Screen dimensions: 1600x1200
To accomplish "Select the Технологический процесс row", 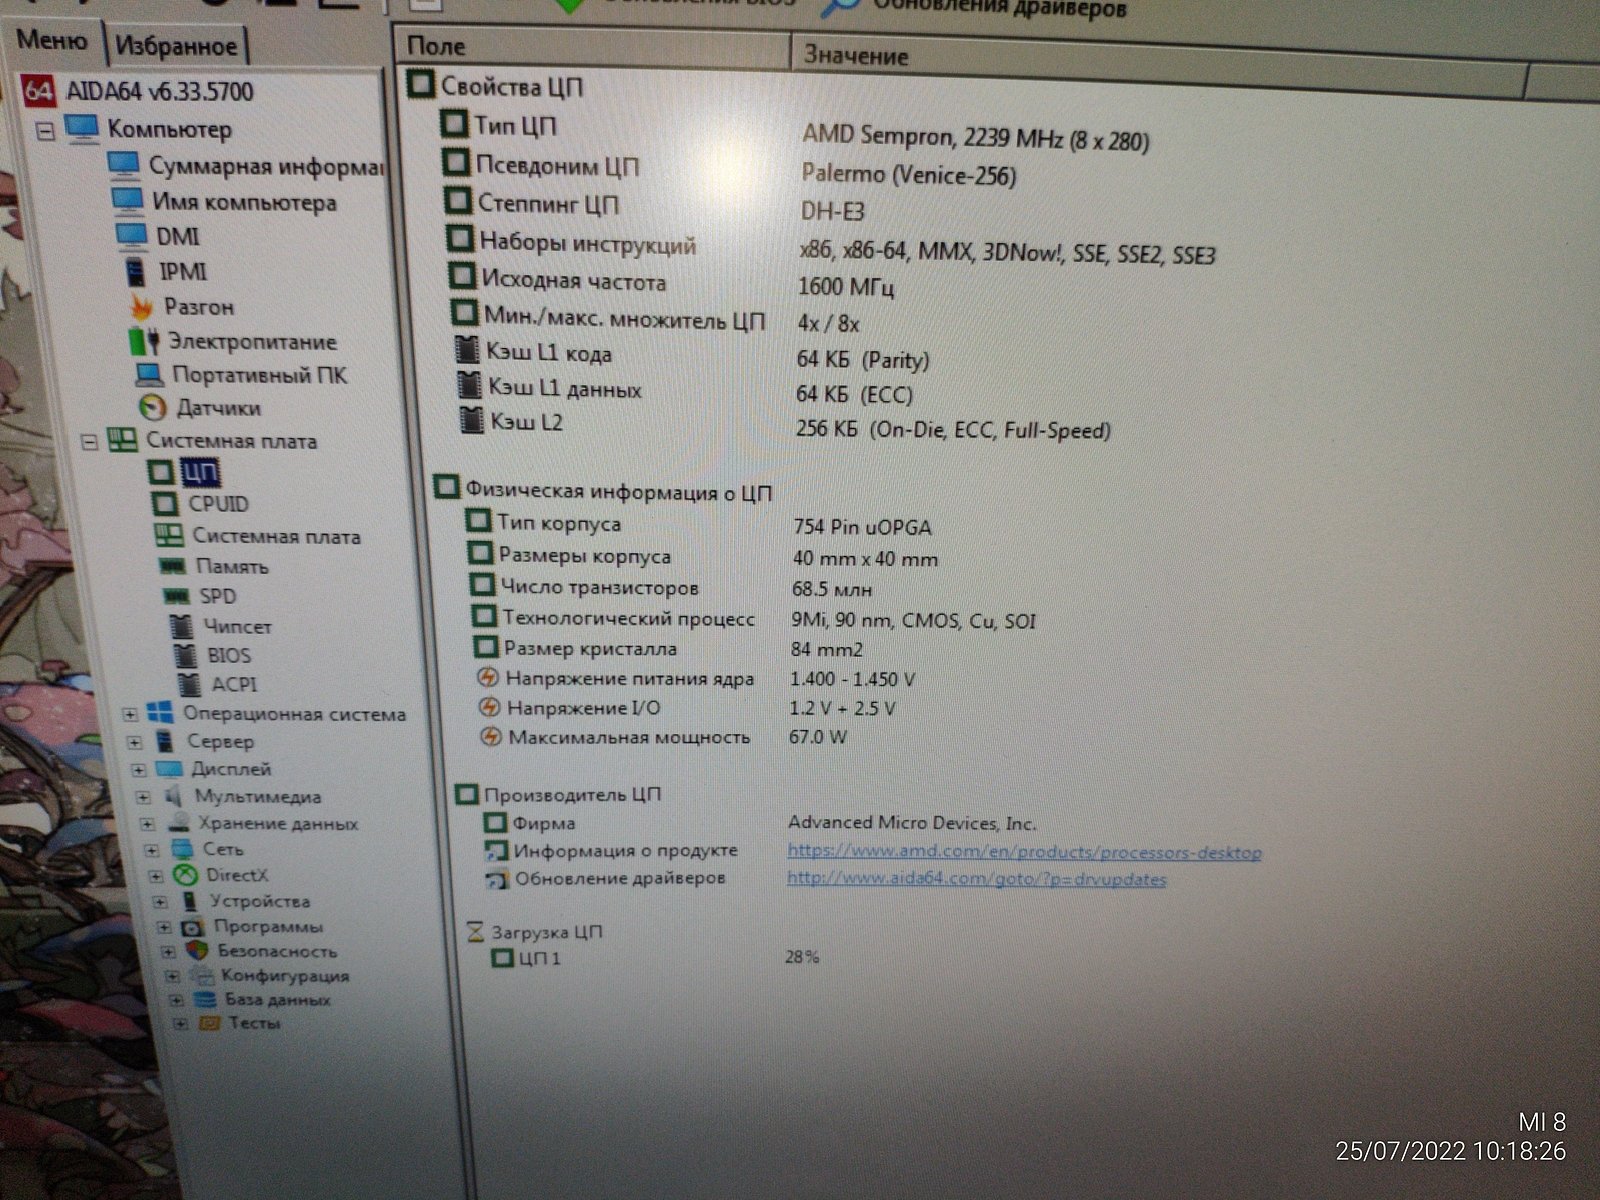I will 754,619.
